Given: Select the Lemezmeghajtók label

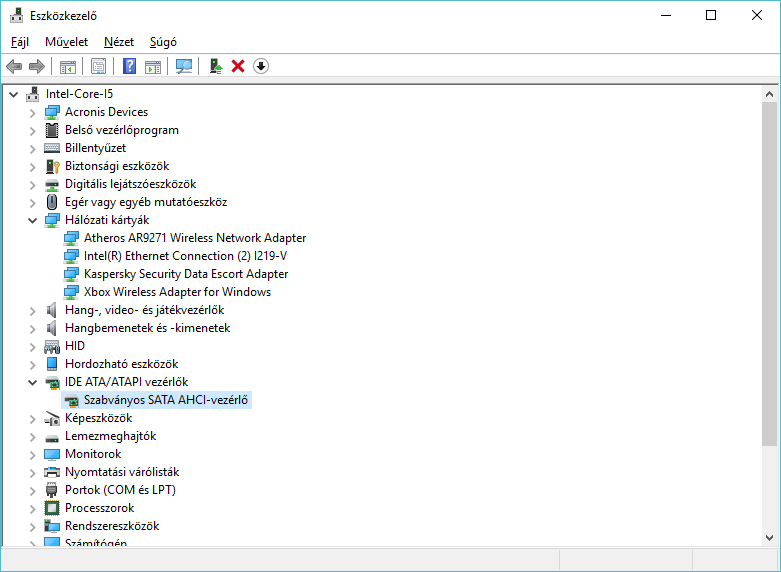Looking at the screenshot, I should point(111,436).
